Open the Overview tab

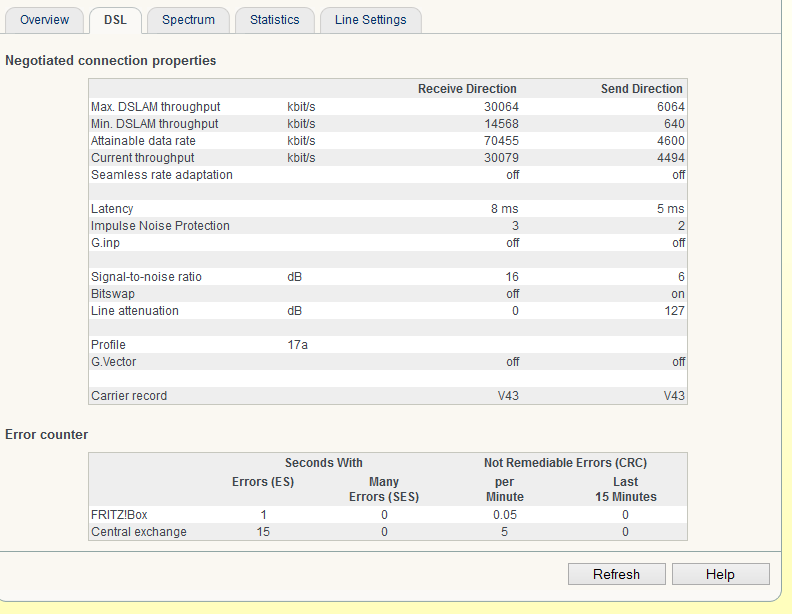point(45,20)
